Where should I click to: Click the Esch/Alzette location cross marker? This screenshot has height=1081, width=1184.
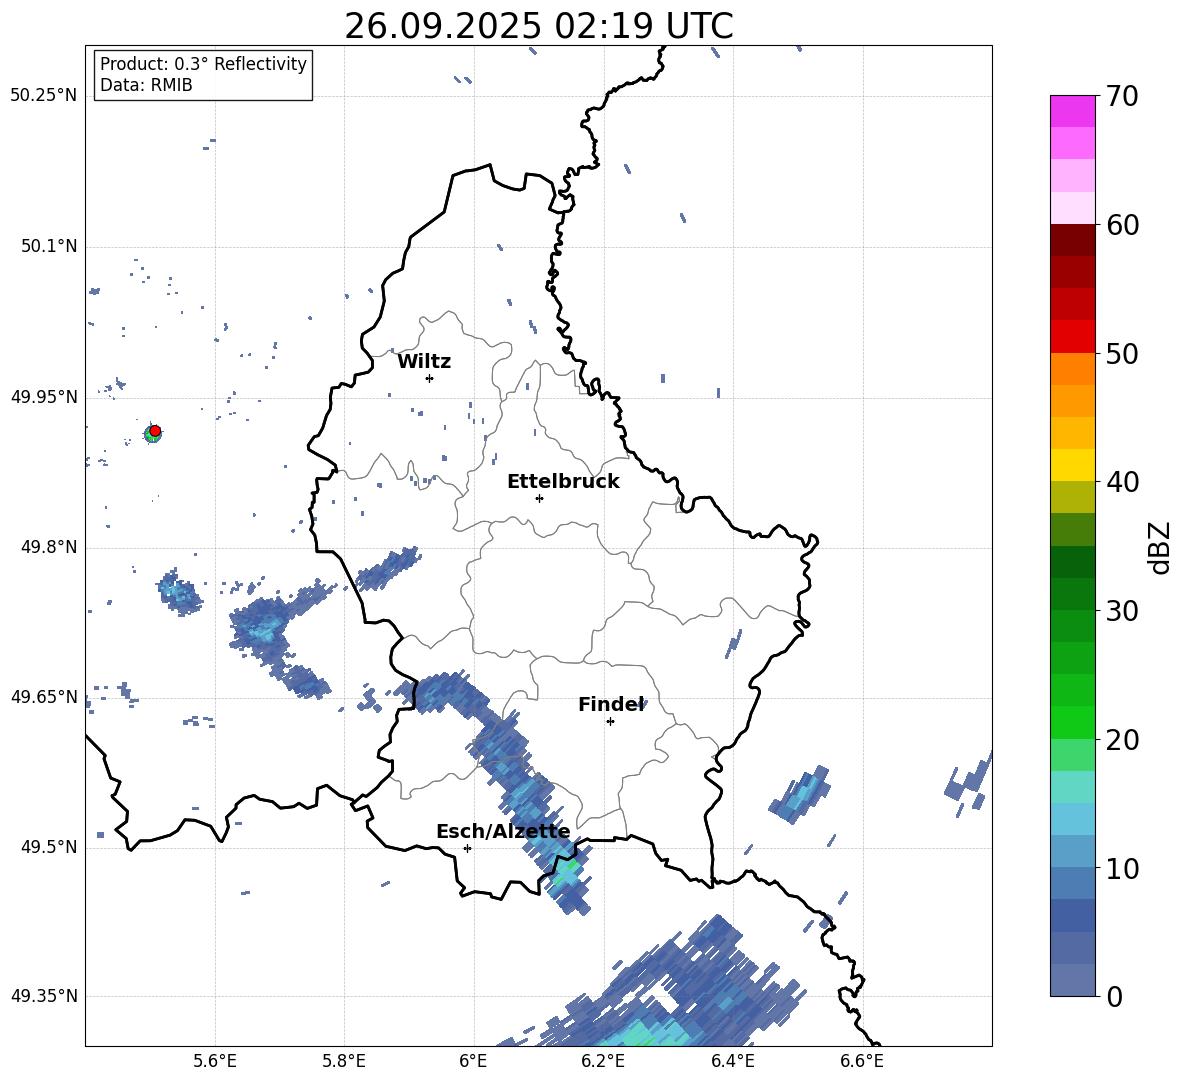(x=467, y=848)
